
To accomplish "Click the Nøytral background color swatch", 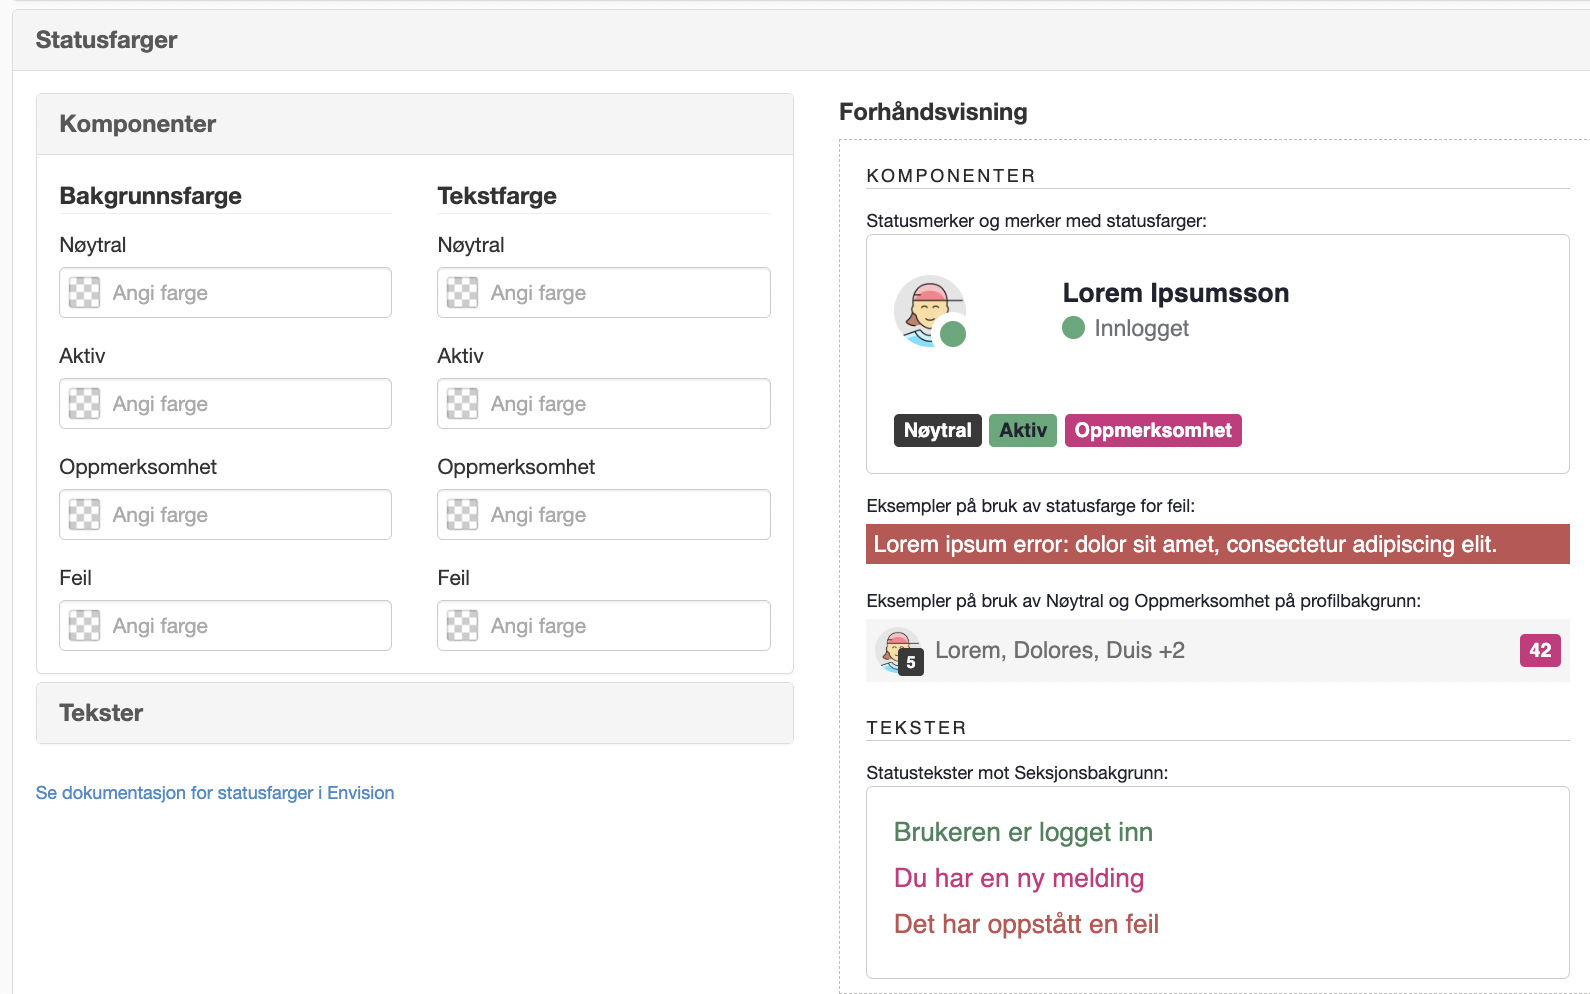I will tap(84, 293).
